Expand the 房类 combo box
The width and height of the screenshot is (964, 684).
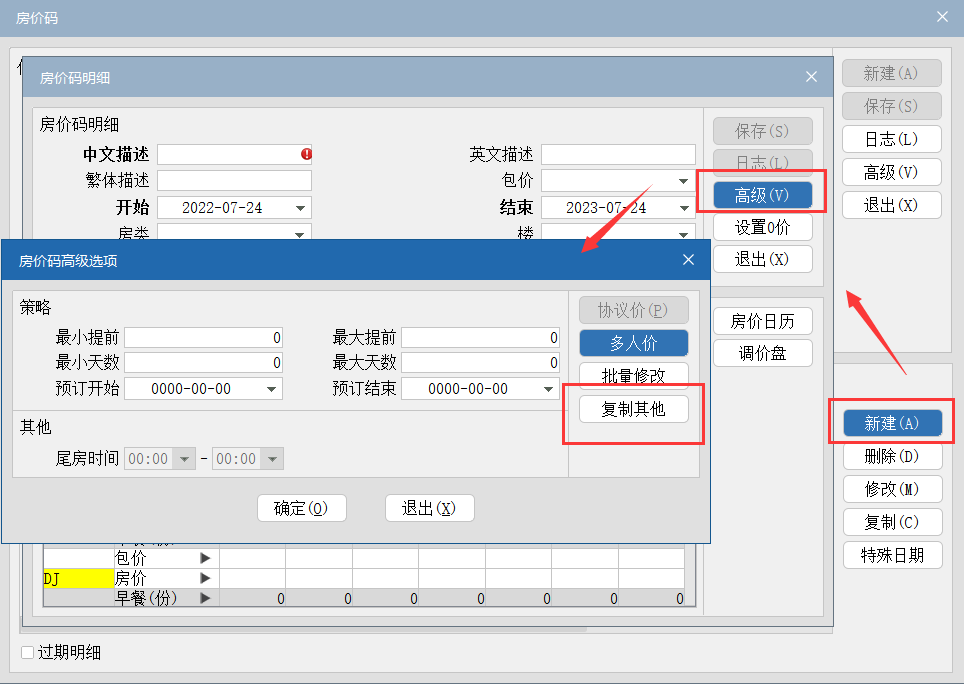coord(299,234)
